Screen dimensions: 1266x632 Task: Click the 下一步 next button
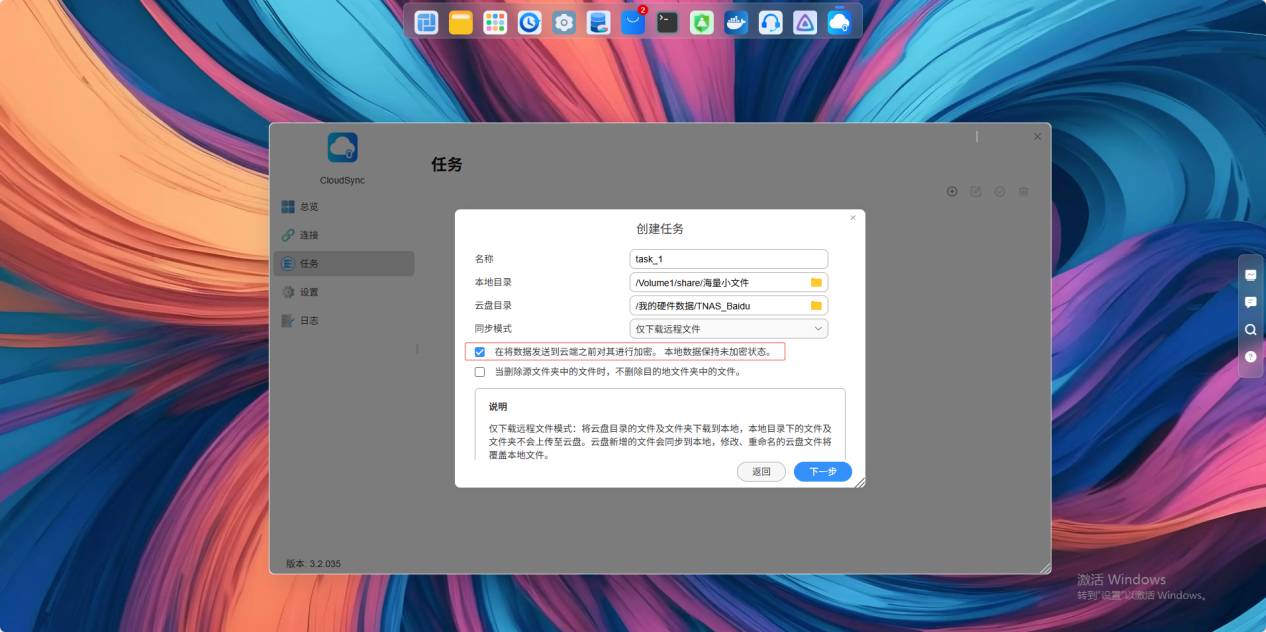[822, 471]
